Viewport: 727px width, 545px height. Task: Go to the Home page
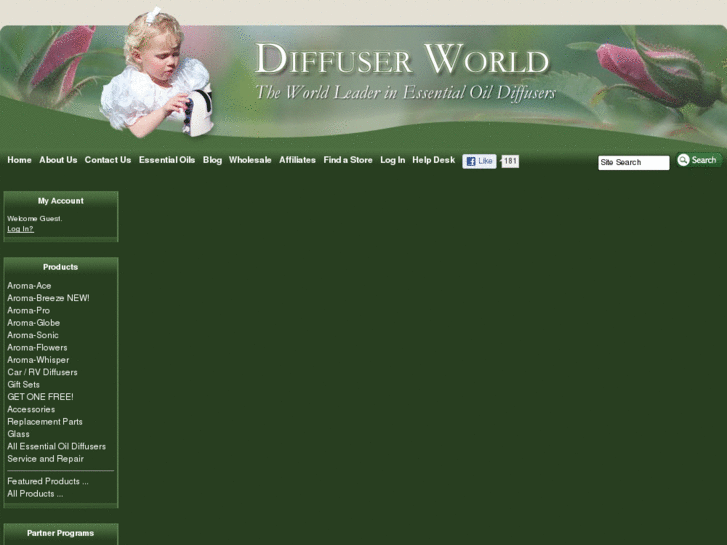[x=19, y=160]
